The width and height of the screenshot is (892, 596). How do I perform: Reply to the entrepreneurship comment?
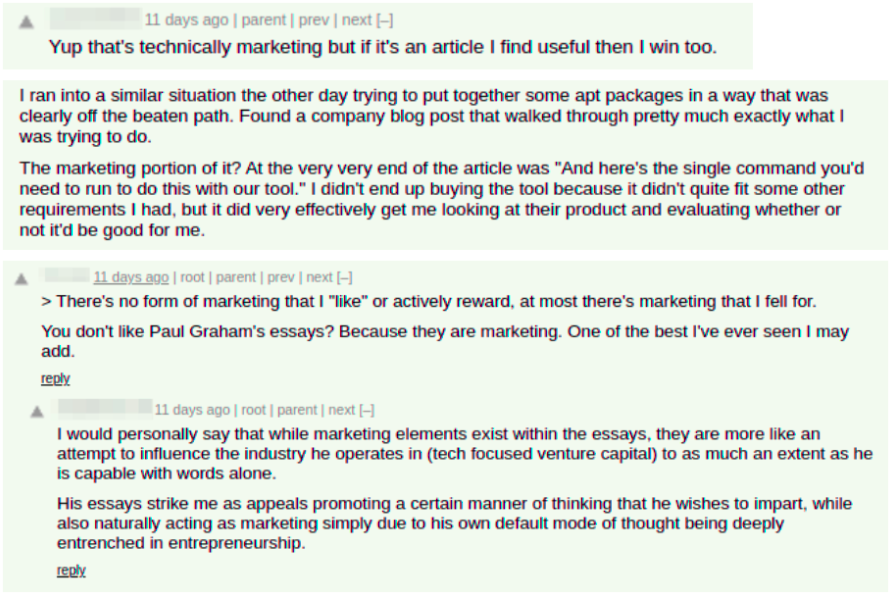pyautogui.click(x=71, y=570)
